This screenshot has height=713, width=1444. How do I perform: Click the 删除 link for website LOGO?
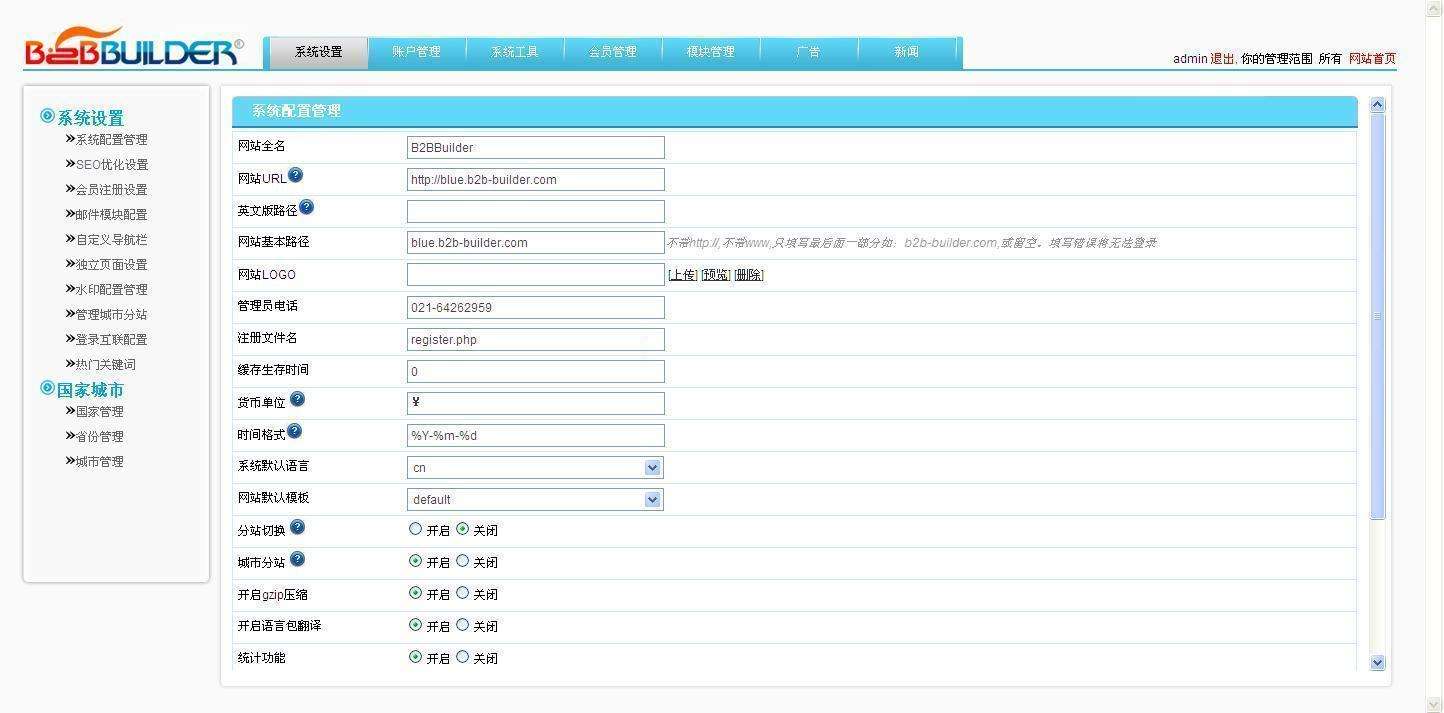749,275
